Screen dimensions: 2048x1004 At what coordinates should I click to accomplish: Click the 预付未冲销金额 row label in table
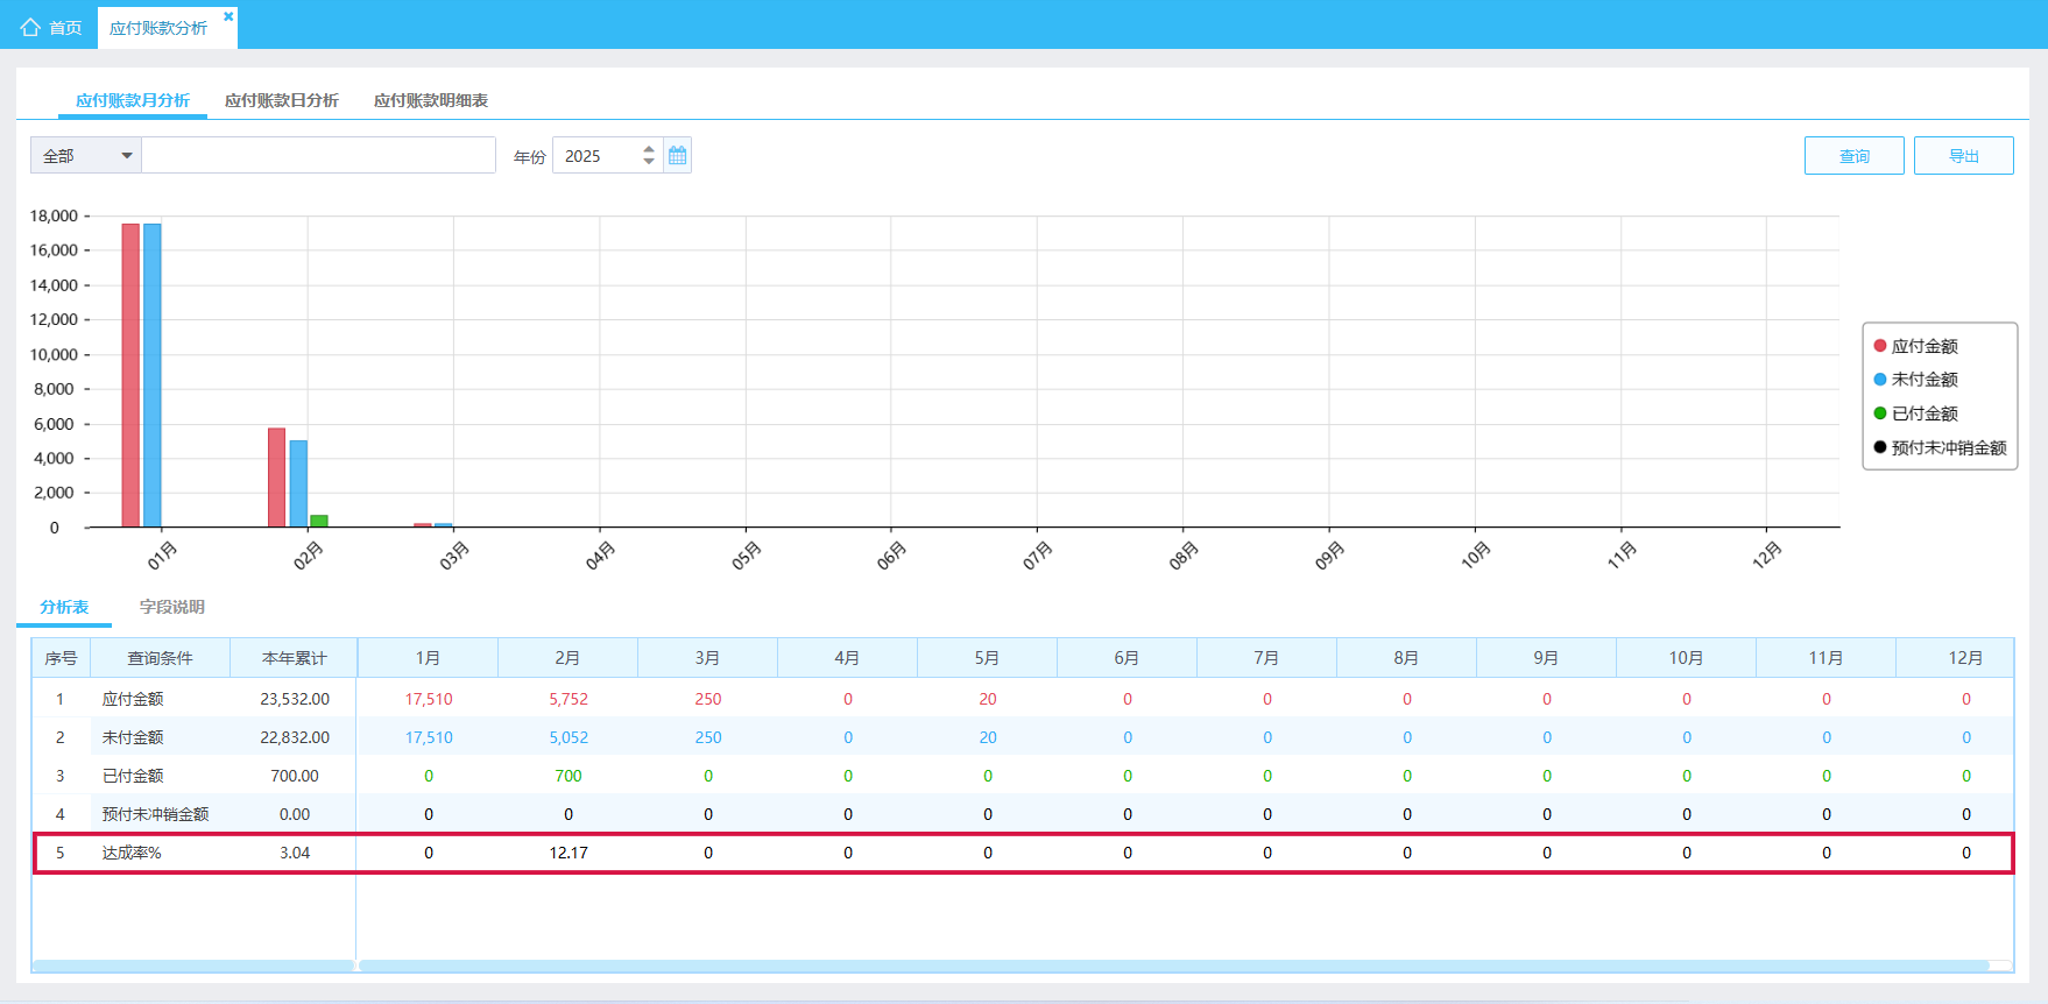[155, 814]
